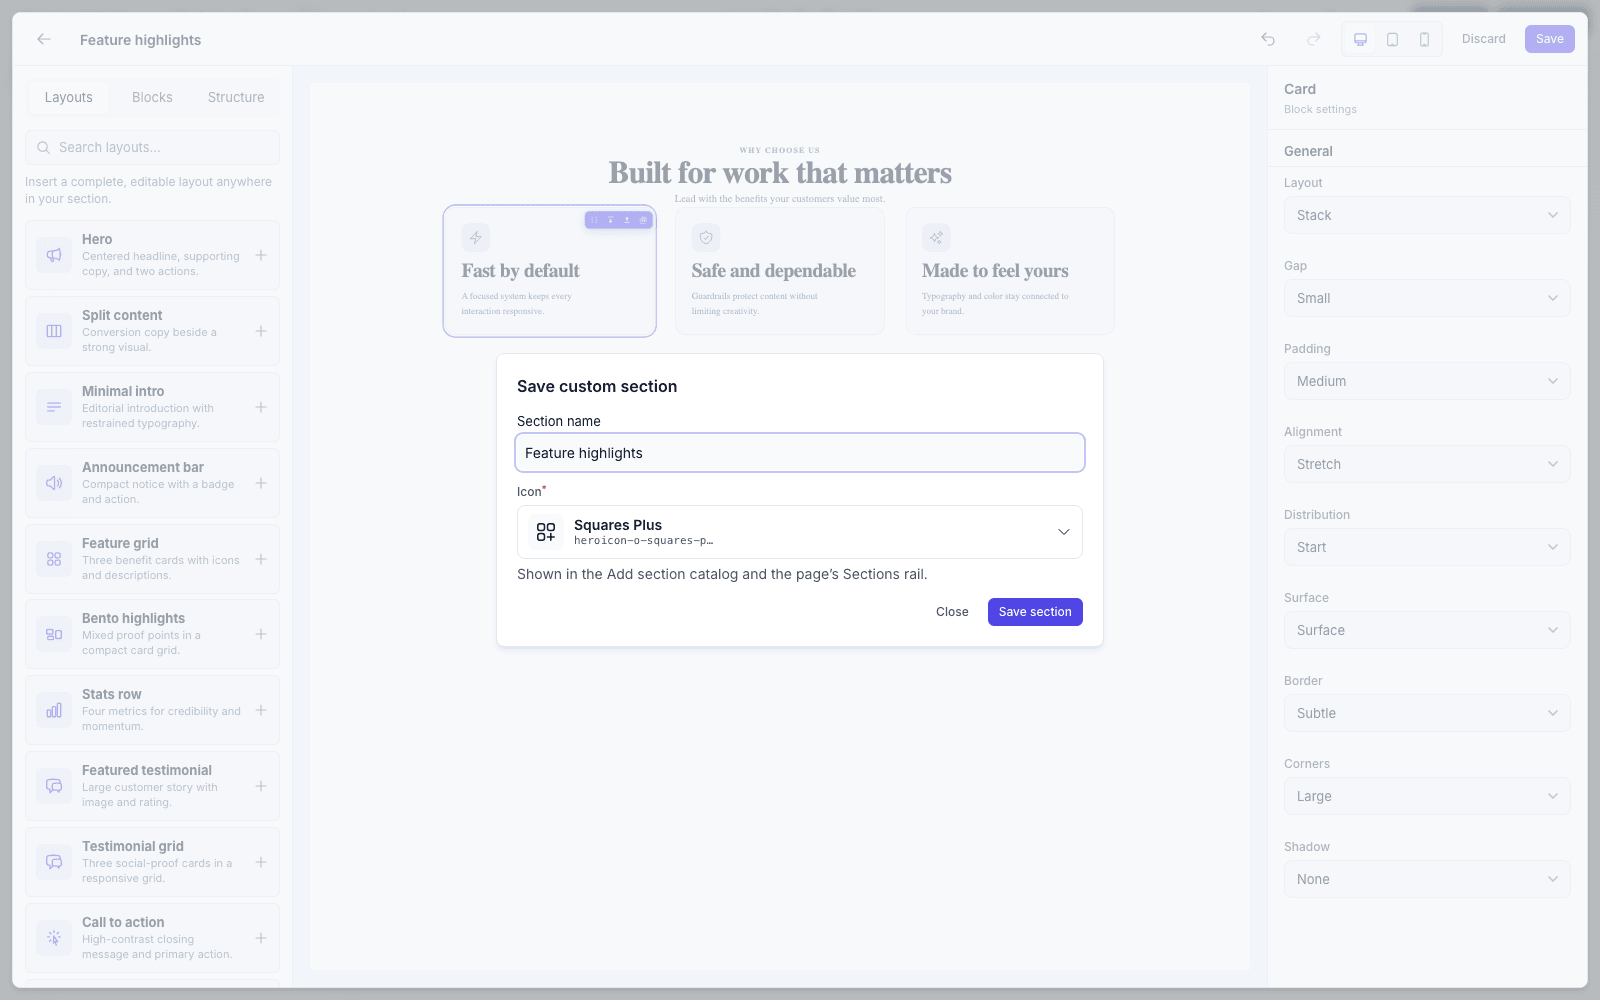Click the lightning bolt icon in Fast by default card

click(476, 237)
